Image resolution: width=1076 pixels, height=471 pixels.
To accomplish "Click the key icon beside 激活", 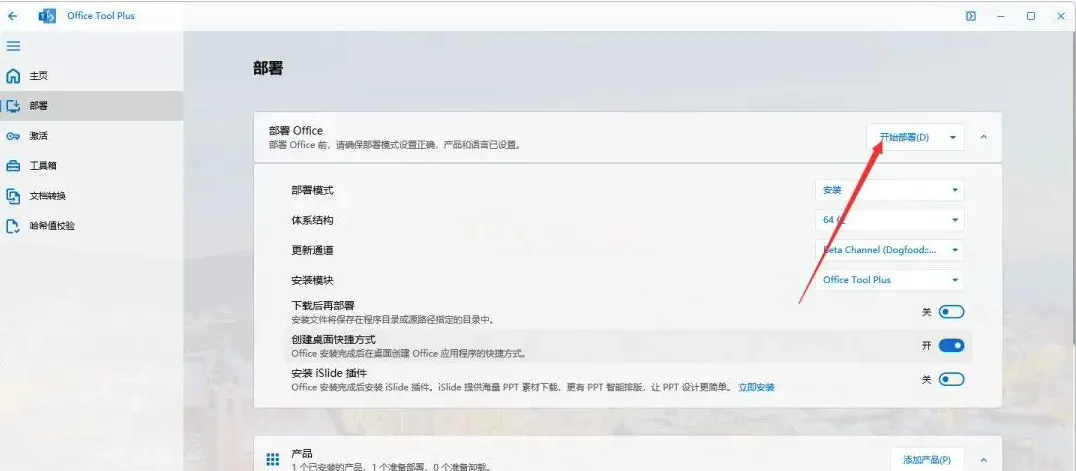I will 13,136.
